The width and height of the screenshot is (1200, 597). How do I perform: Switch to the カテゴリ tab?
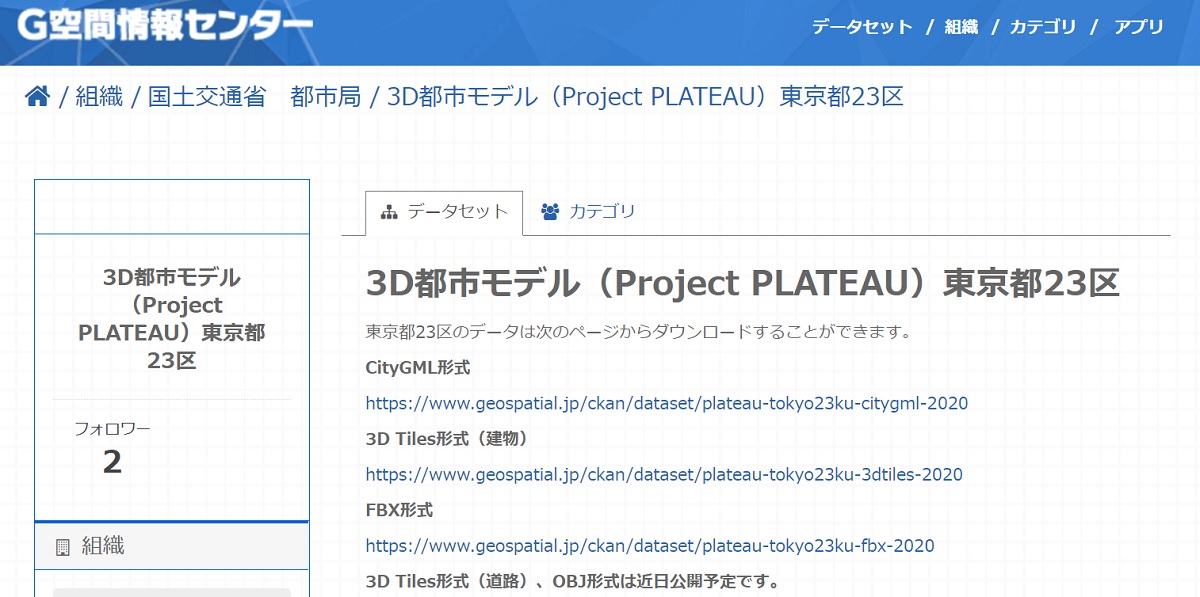pos(588,212)
